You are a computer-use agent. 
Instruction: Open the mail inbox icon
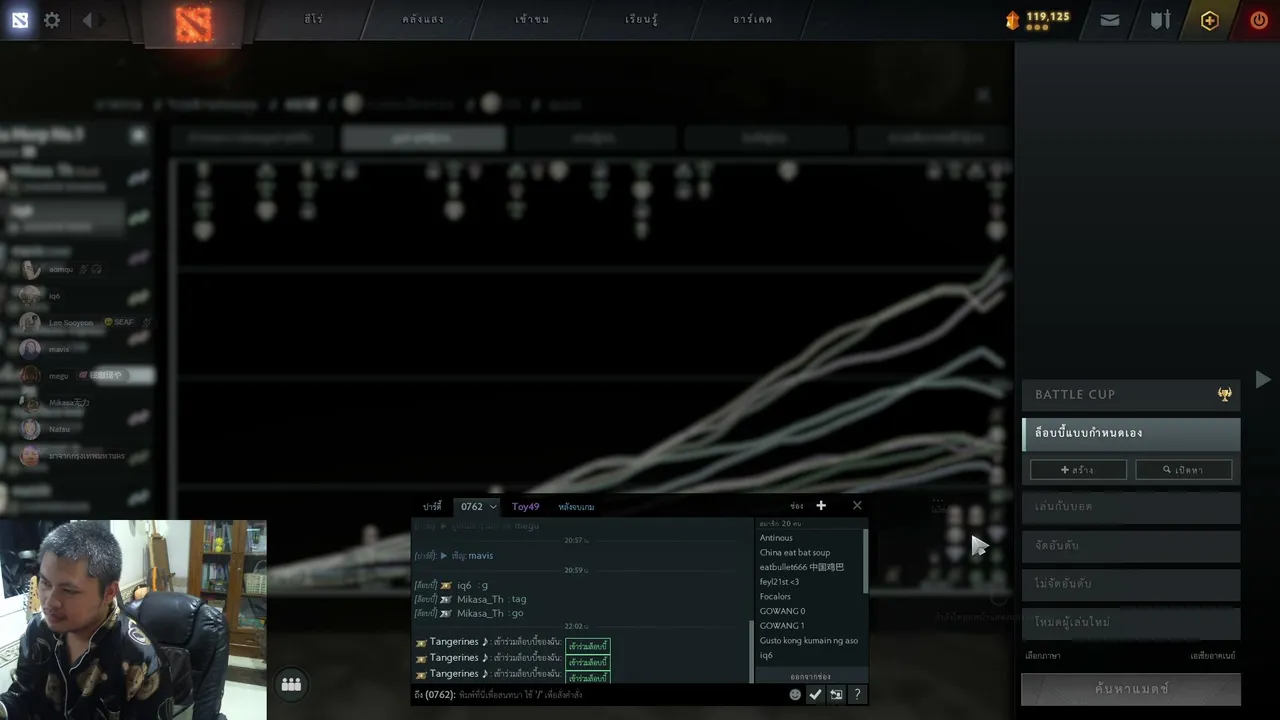tap(1110, 20)
